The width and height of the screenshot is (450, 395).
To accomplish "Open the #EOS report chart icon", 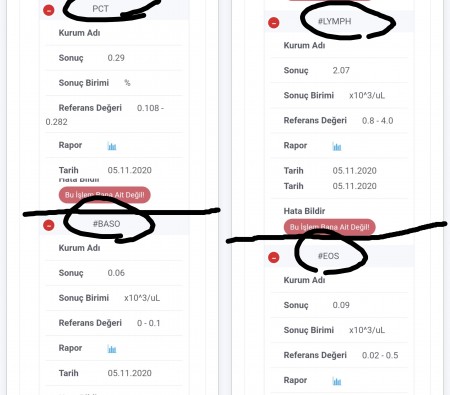I will tap(337, 381).
